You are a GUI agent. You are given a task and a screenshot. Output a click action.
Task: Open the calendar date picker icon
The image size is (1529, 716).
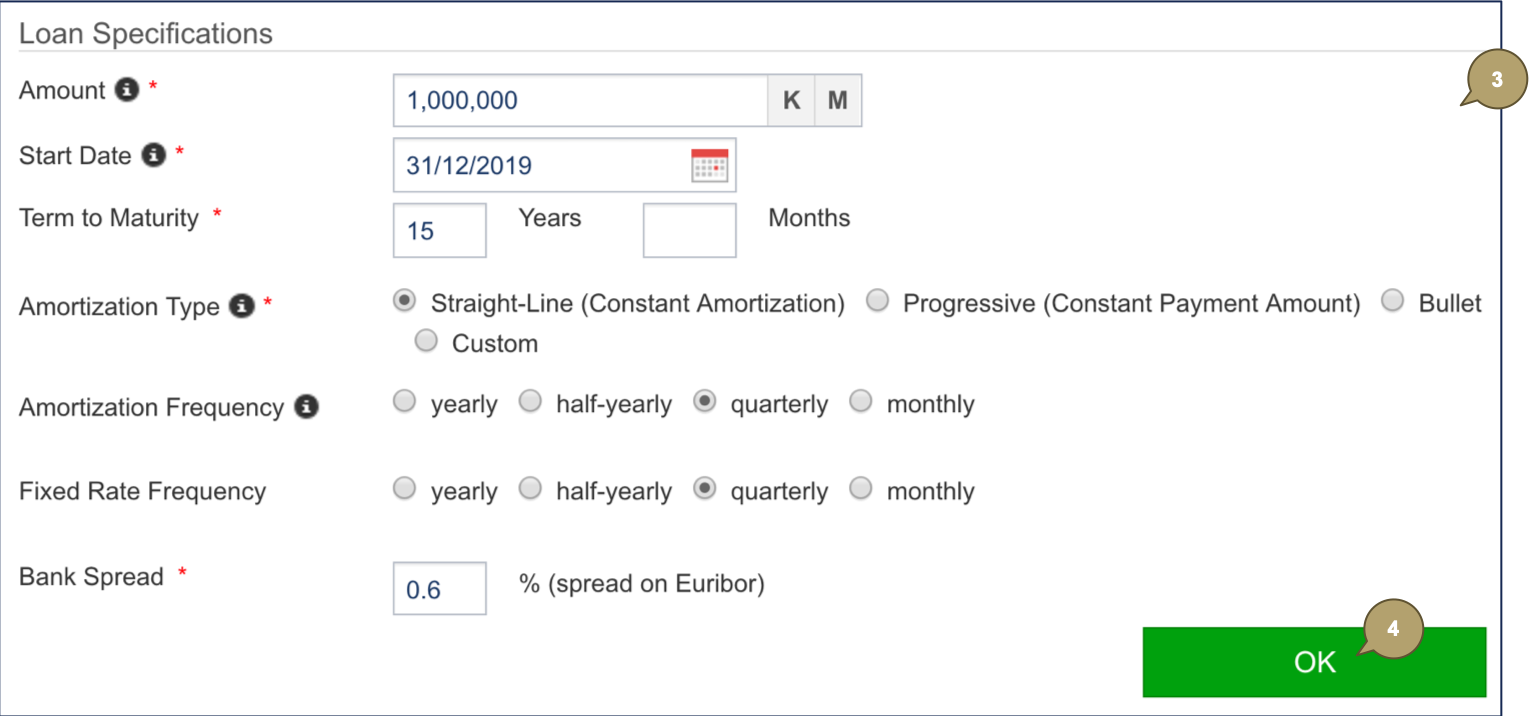tap(710, 166)
